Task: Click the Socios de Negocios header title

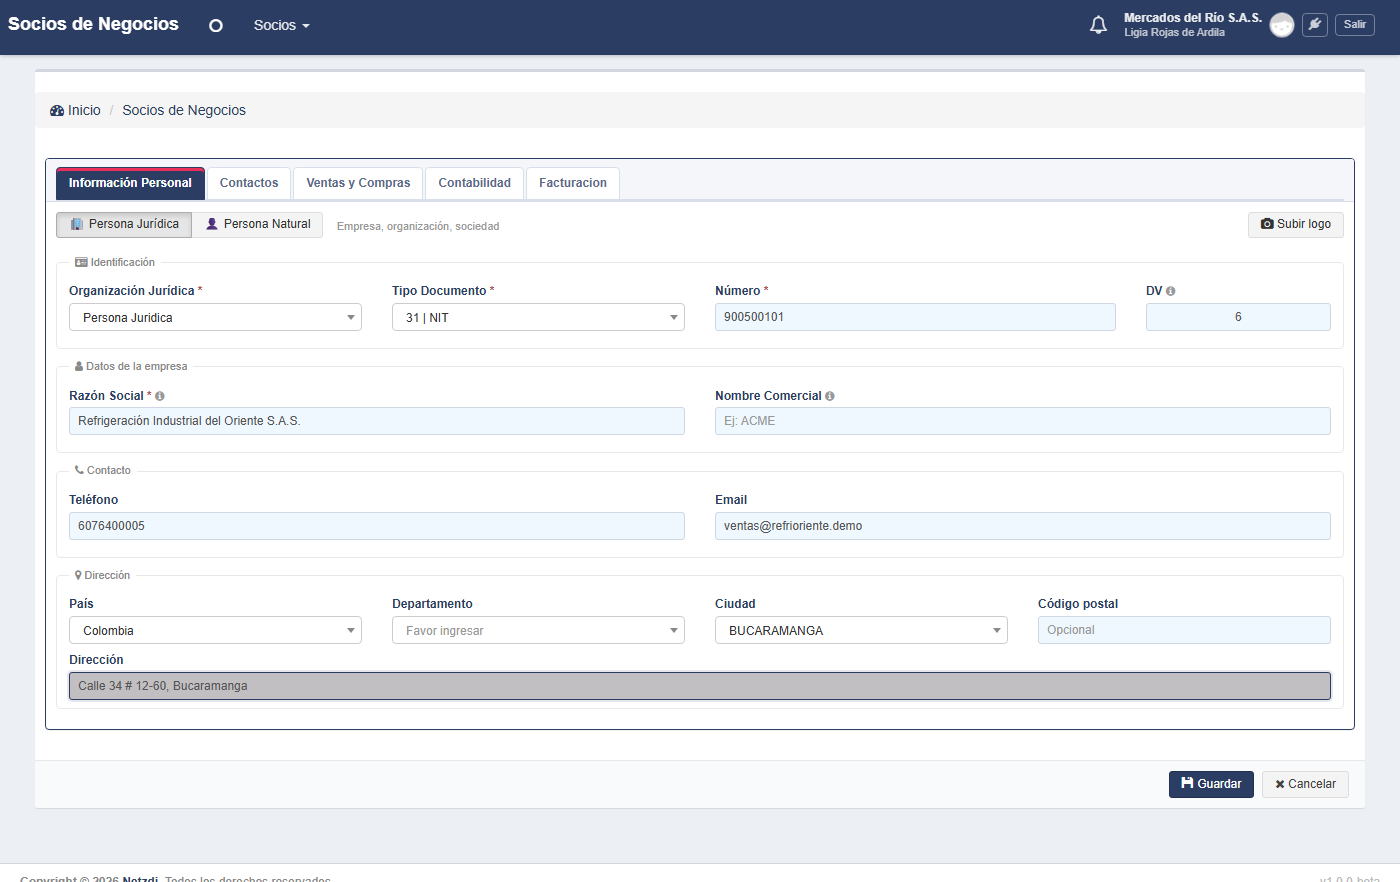Action: (x=93, y=24)
